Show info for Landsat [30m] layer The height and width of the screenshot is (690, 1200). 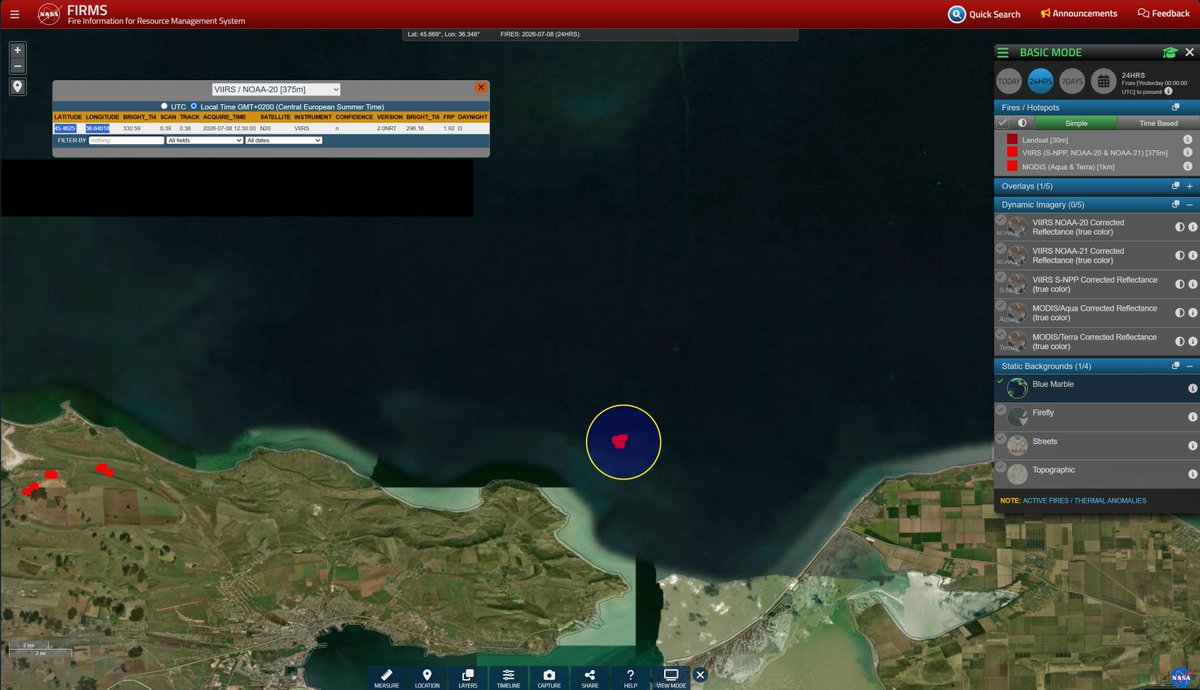[1188, 139]
